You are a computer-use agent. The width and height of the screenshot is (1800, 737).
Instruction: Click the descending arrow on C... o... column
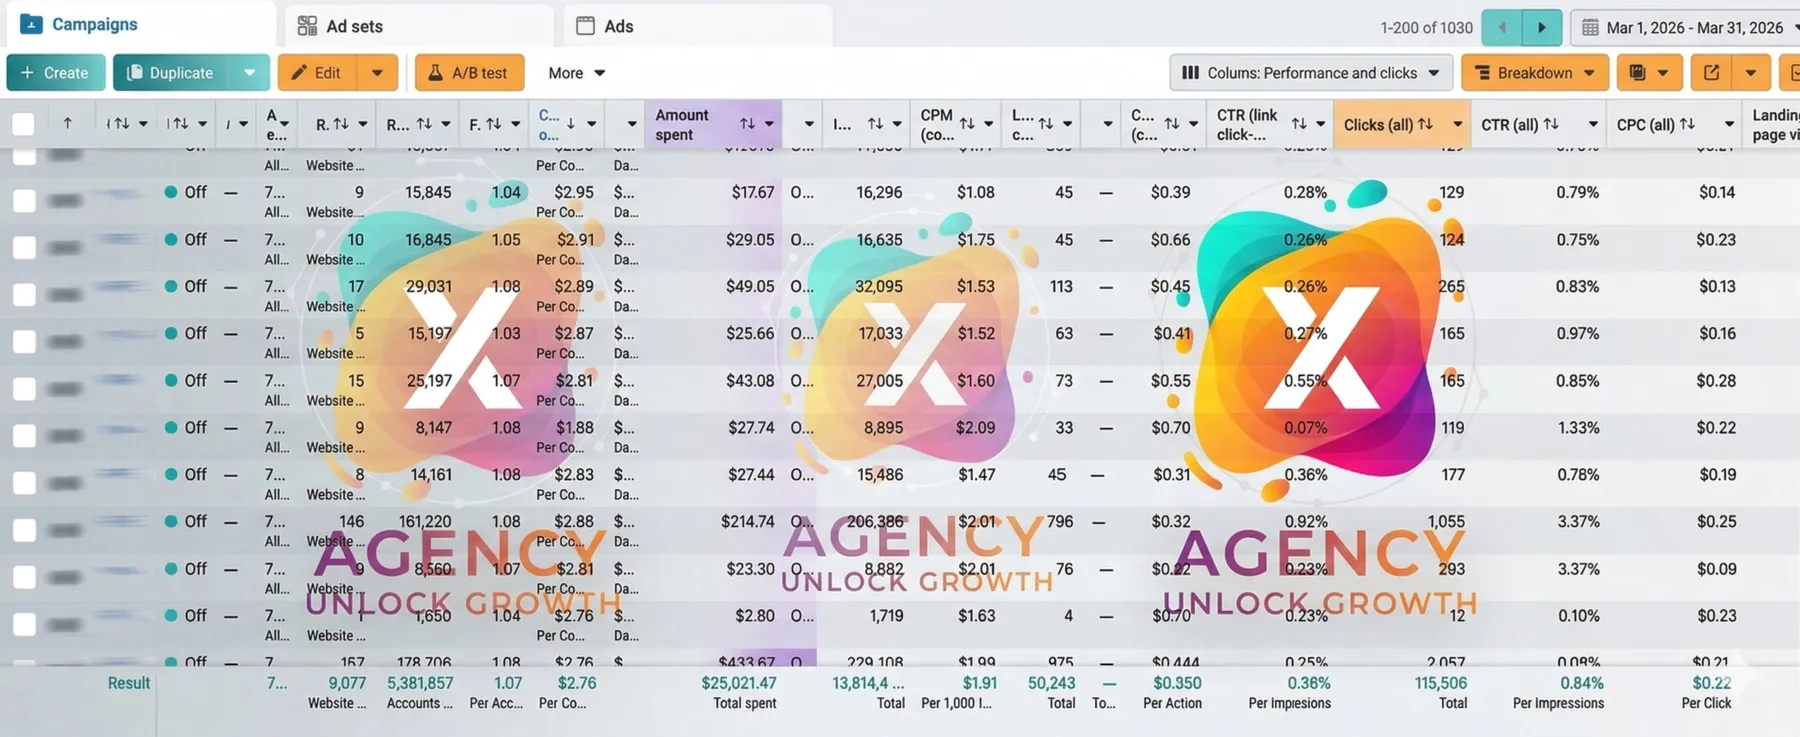(x=571, y=124)
